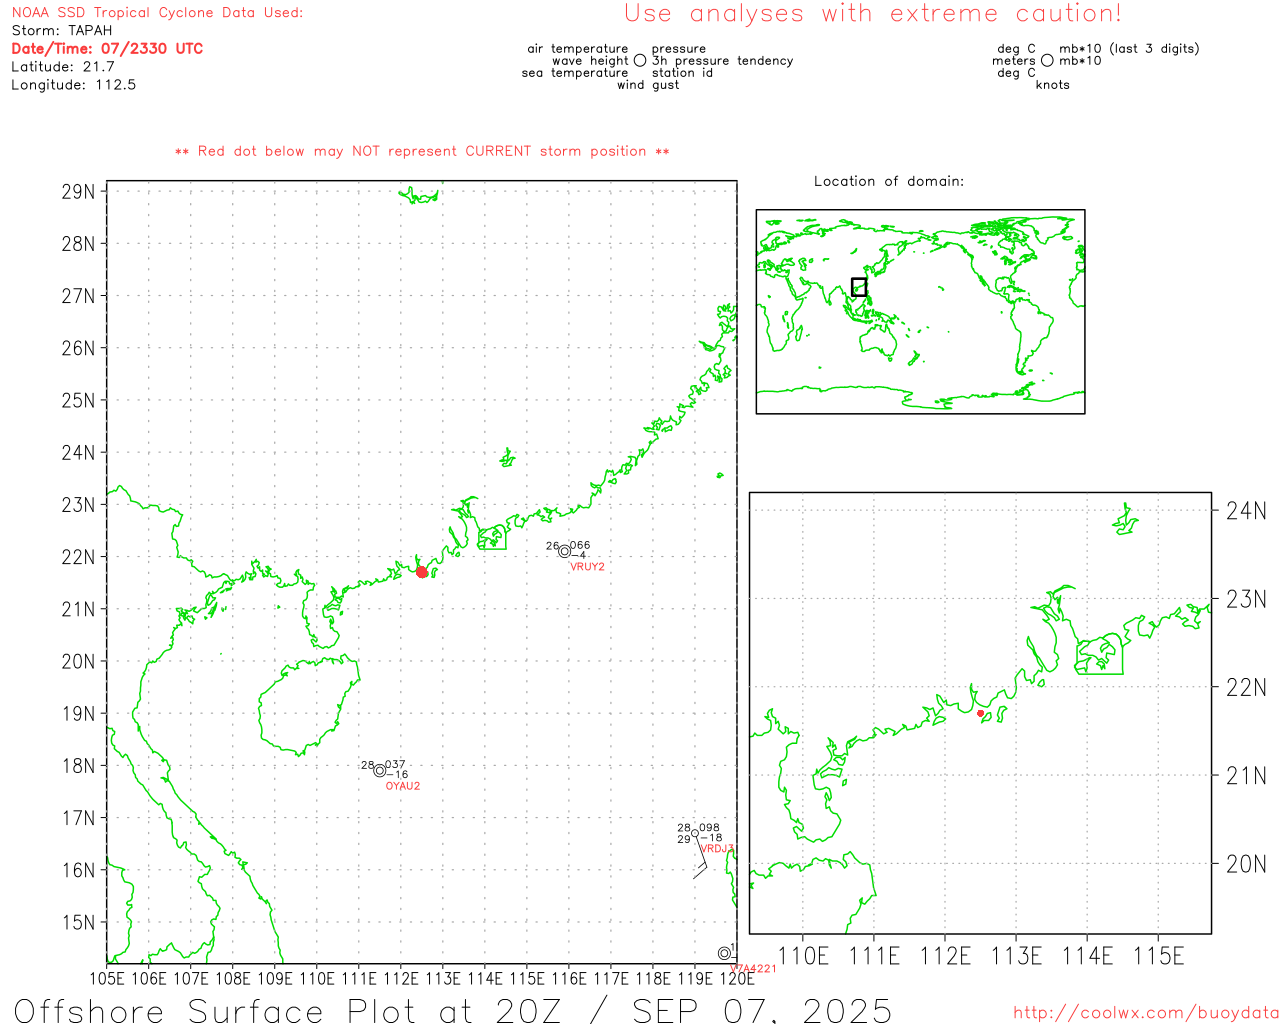
Task: Click the 'Longitude: 112.5' line
Action: (74, 85)
